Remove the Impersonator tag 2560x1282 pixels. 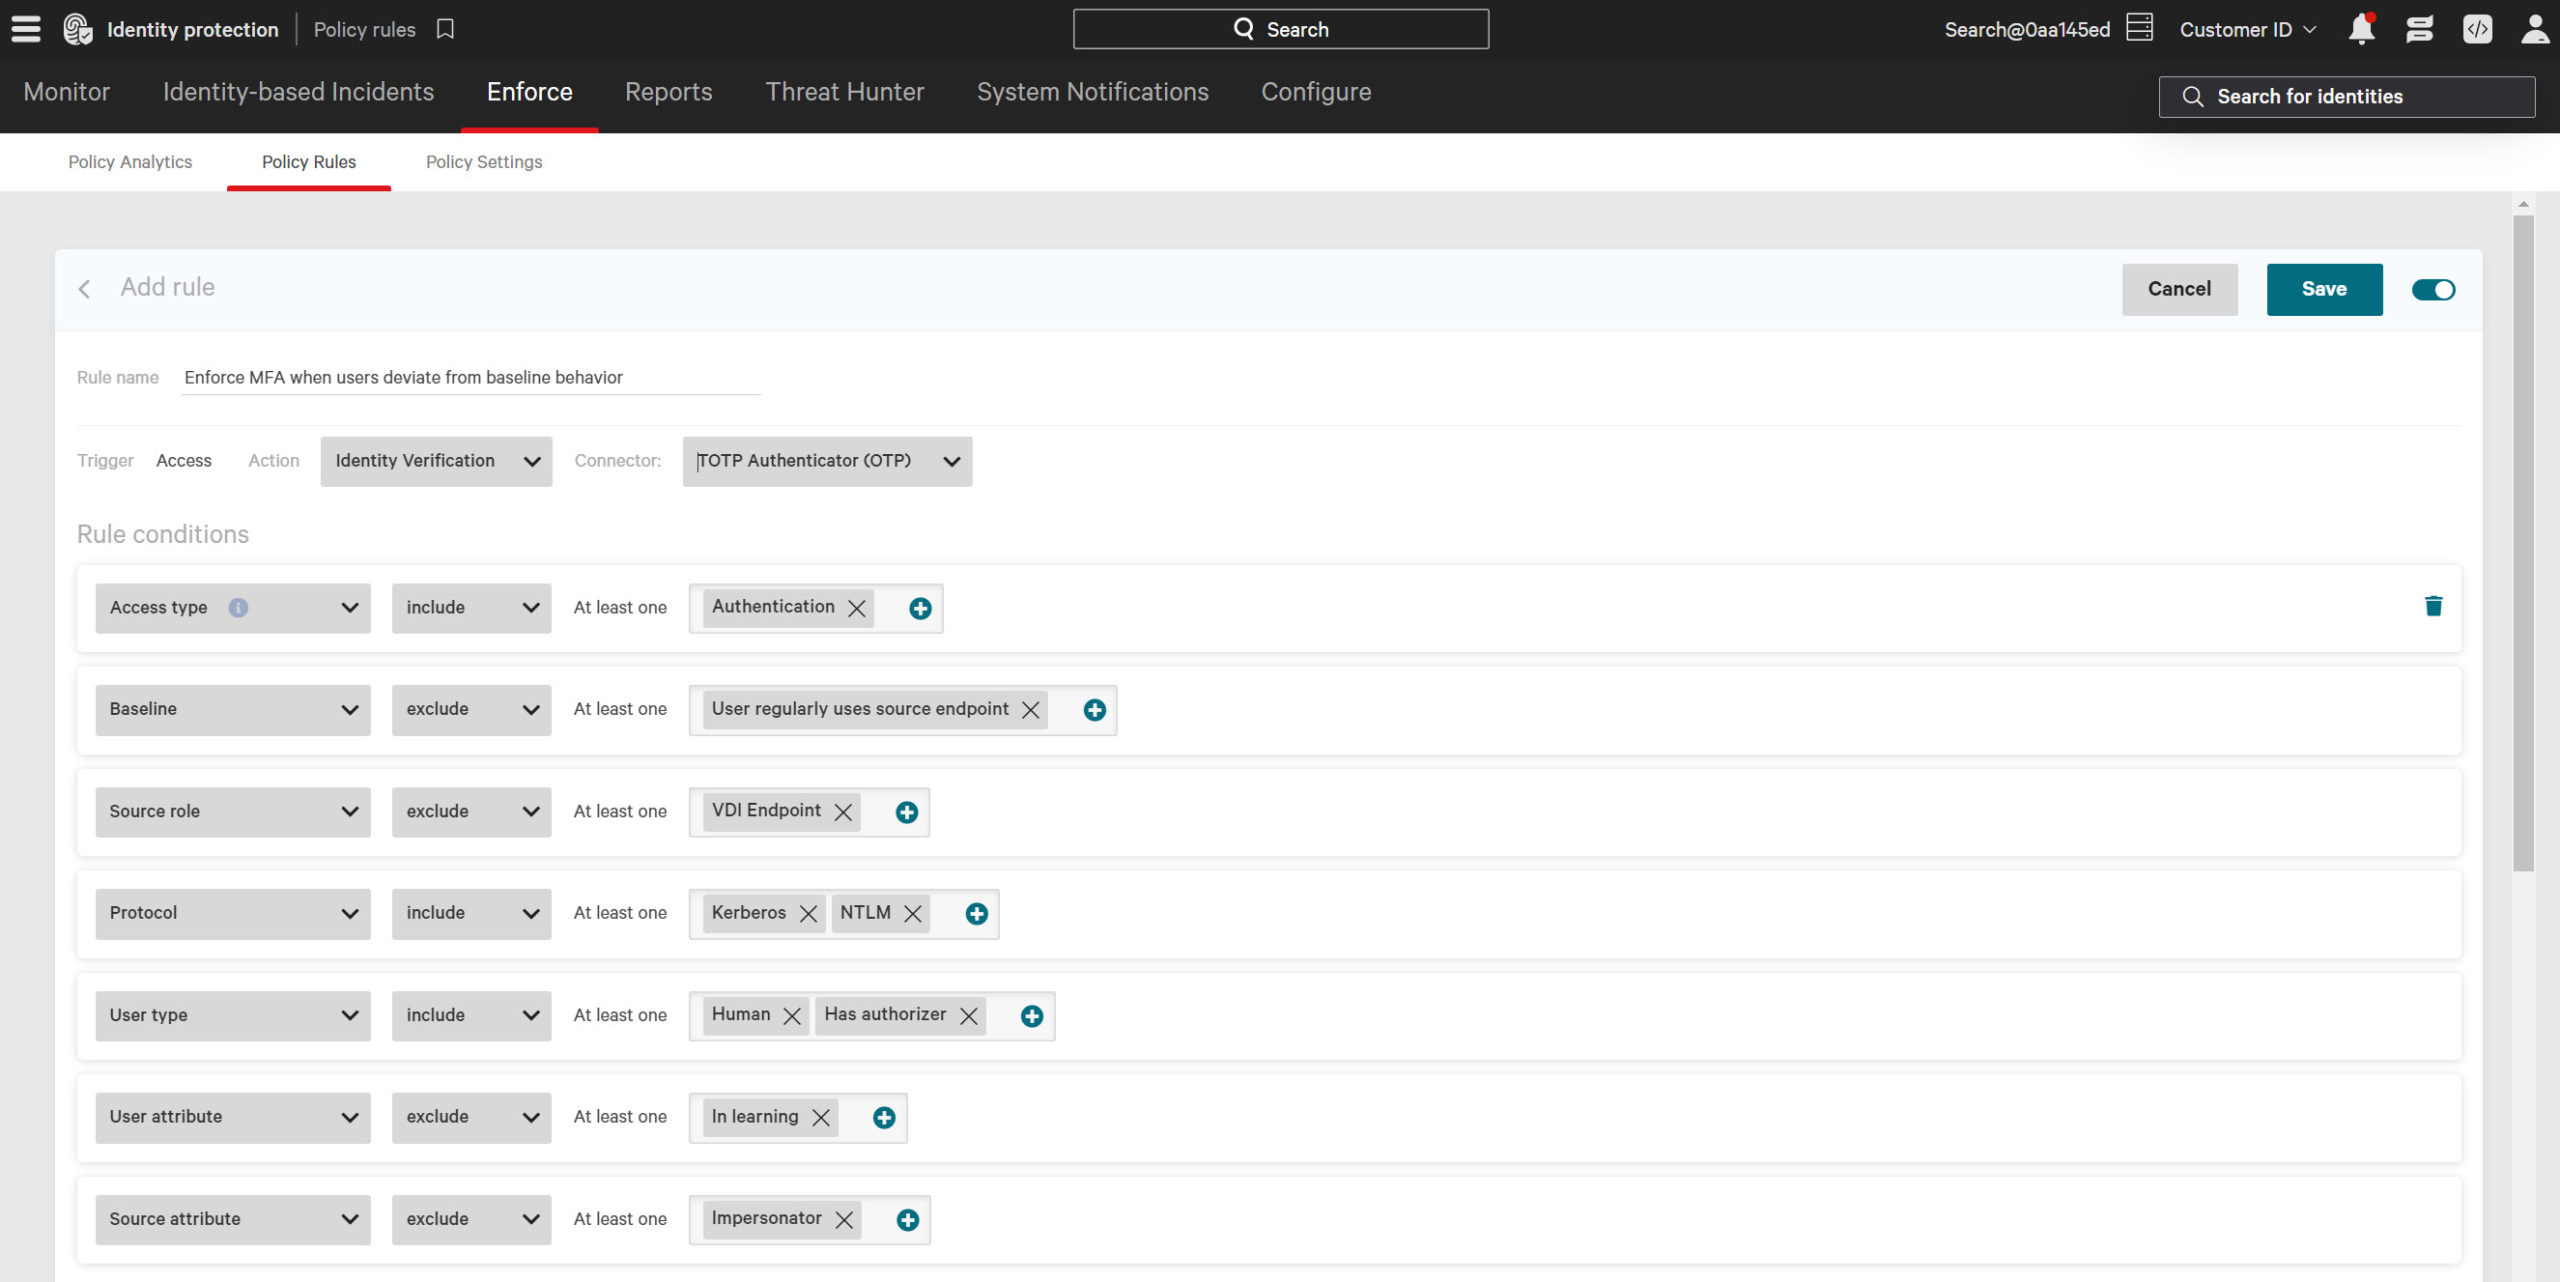845,1220
